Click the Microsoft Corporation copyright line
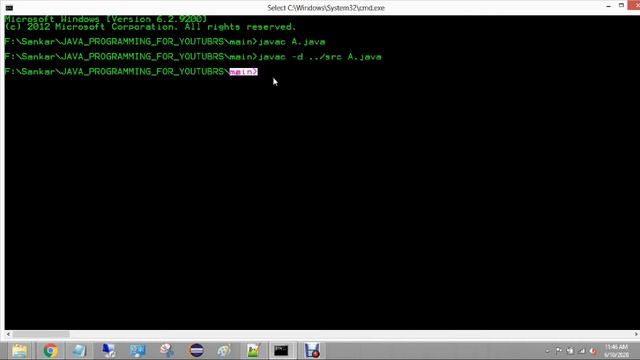The height and width of the screenshot is (360, 640). [150, 27]
